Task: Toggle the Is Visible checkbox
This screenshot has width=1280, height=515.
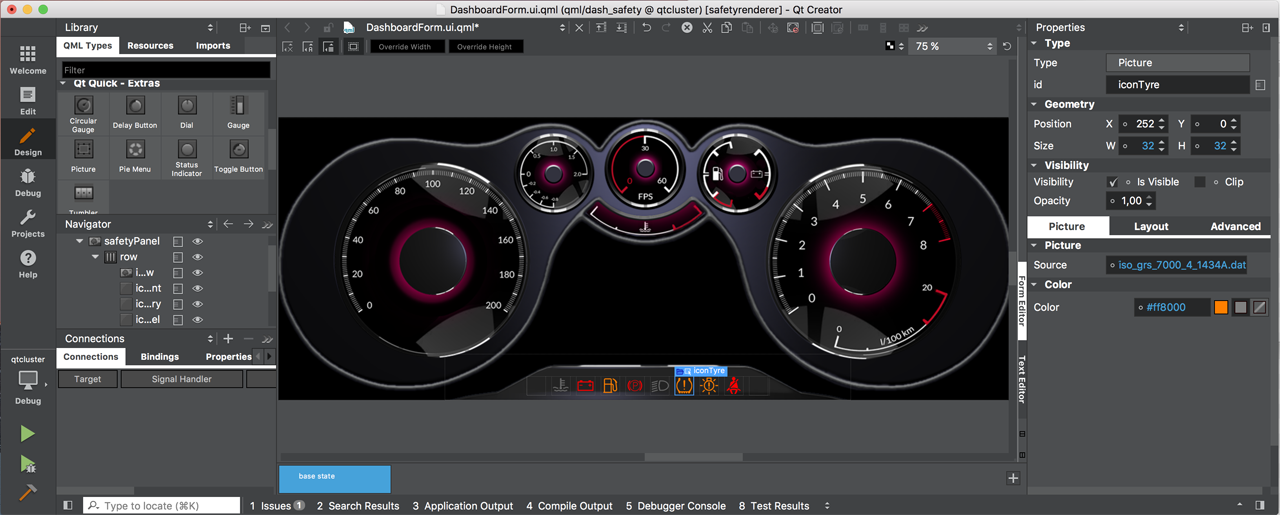Action: click(1113, 182)
